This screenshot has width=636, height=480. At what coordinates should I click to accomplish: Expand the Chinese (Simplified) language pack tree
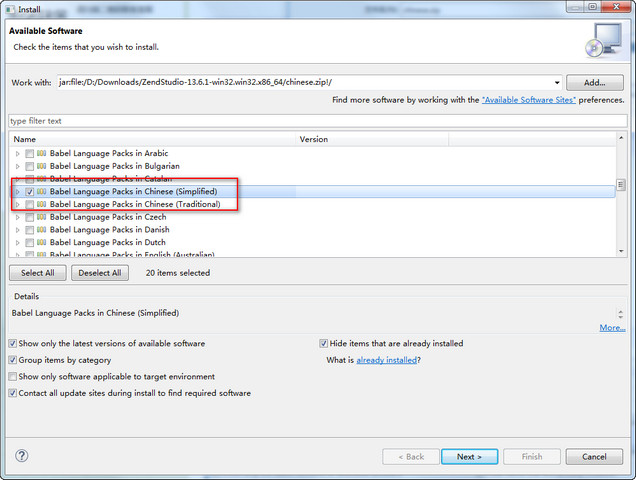click(17, 191)
